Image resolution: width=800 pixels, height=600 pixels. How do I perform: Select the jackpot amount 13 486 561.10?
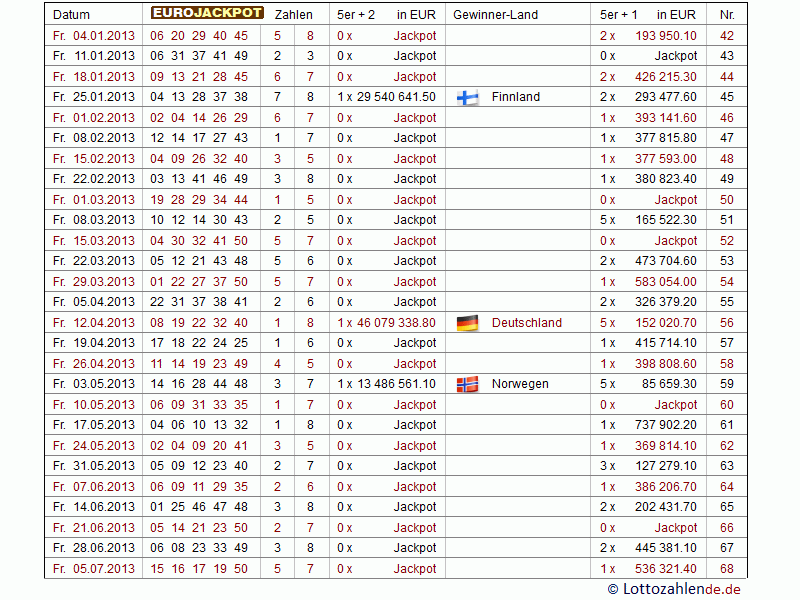(x=396, y=384)
